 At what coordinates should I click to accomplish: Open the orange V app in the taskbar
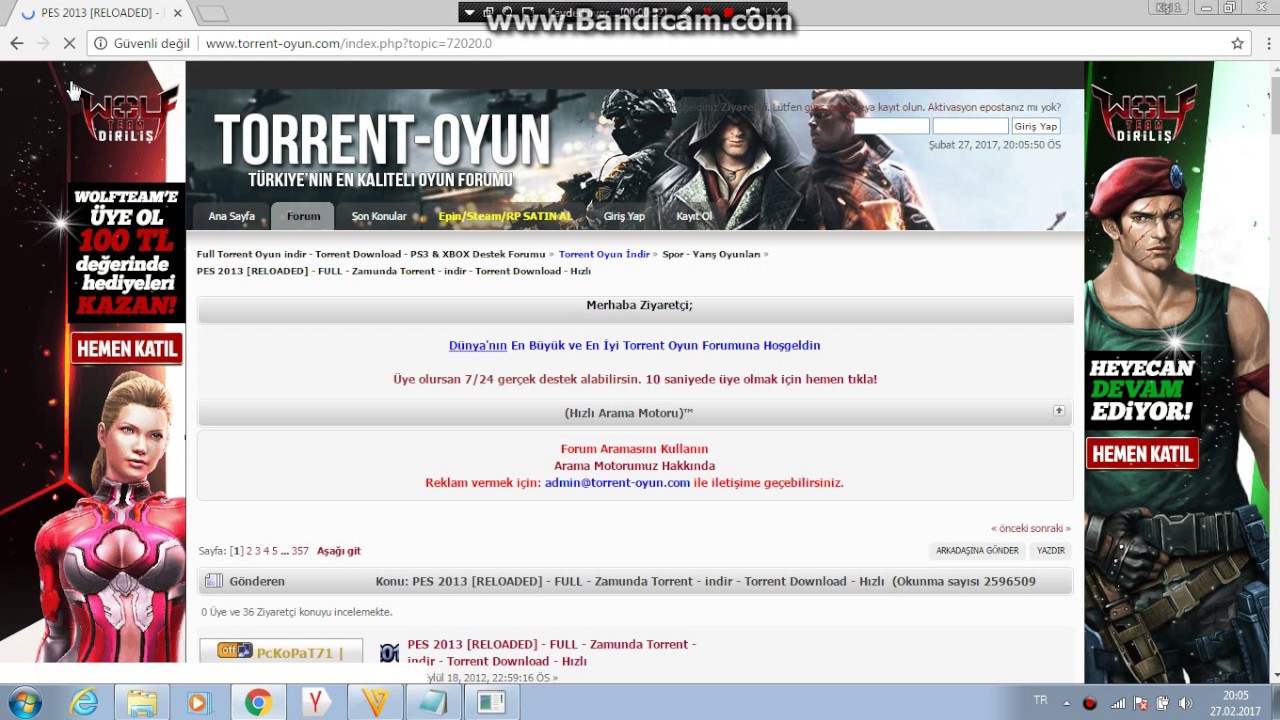click(x=375, y=702)
